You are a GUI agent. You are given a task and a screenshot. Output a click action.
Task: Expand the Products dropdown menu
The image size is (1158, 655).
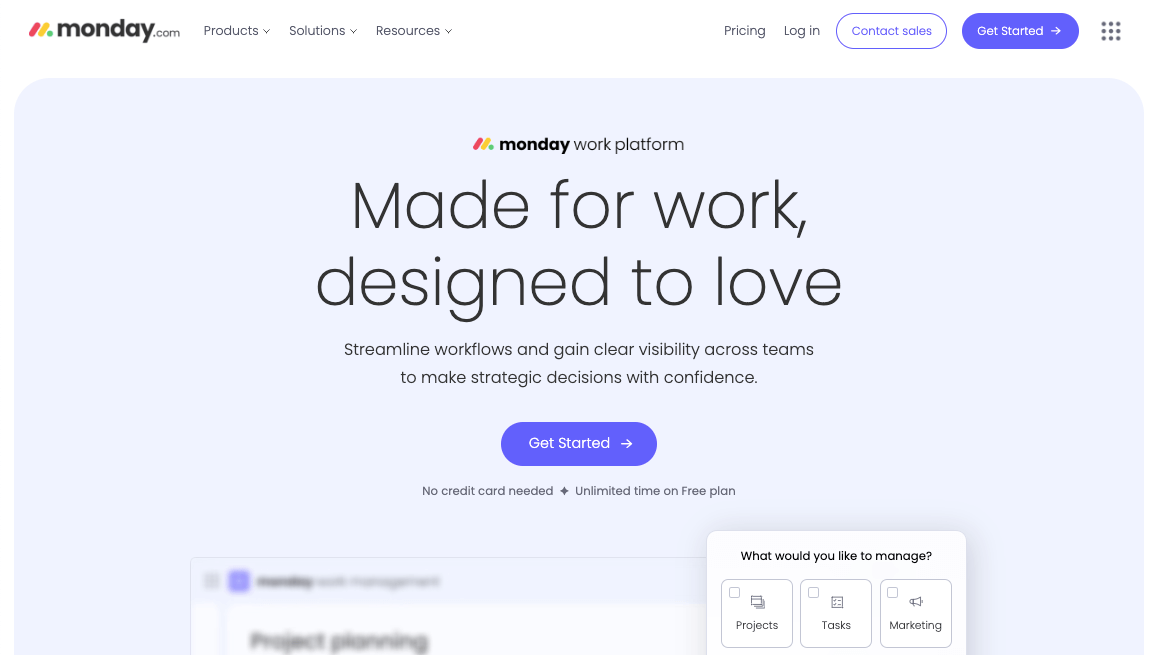237,31
